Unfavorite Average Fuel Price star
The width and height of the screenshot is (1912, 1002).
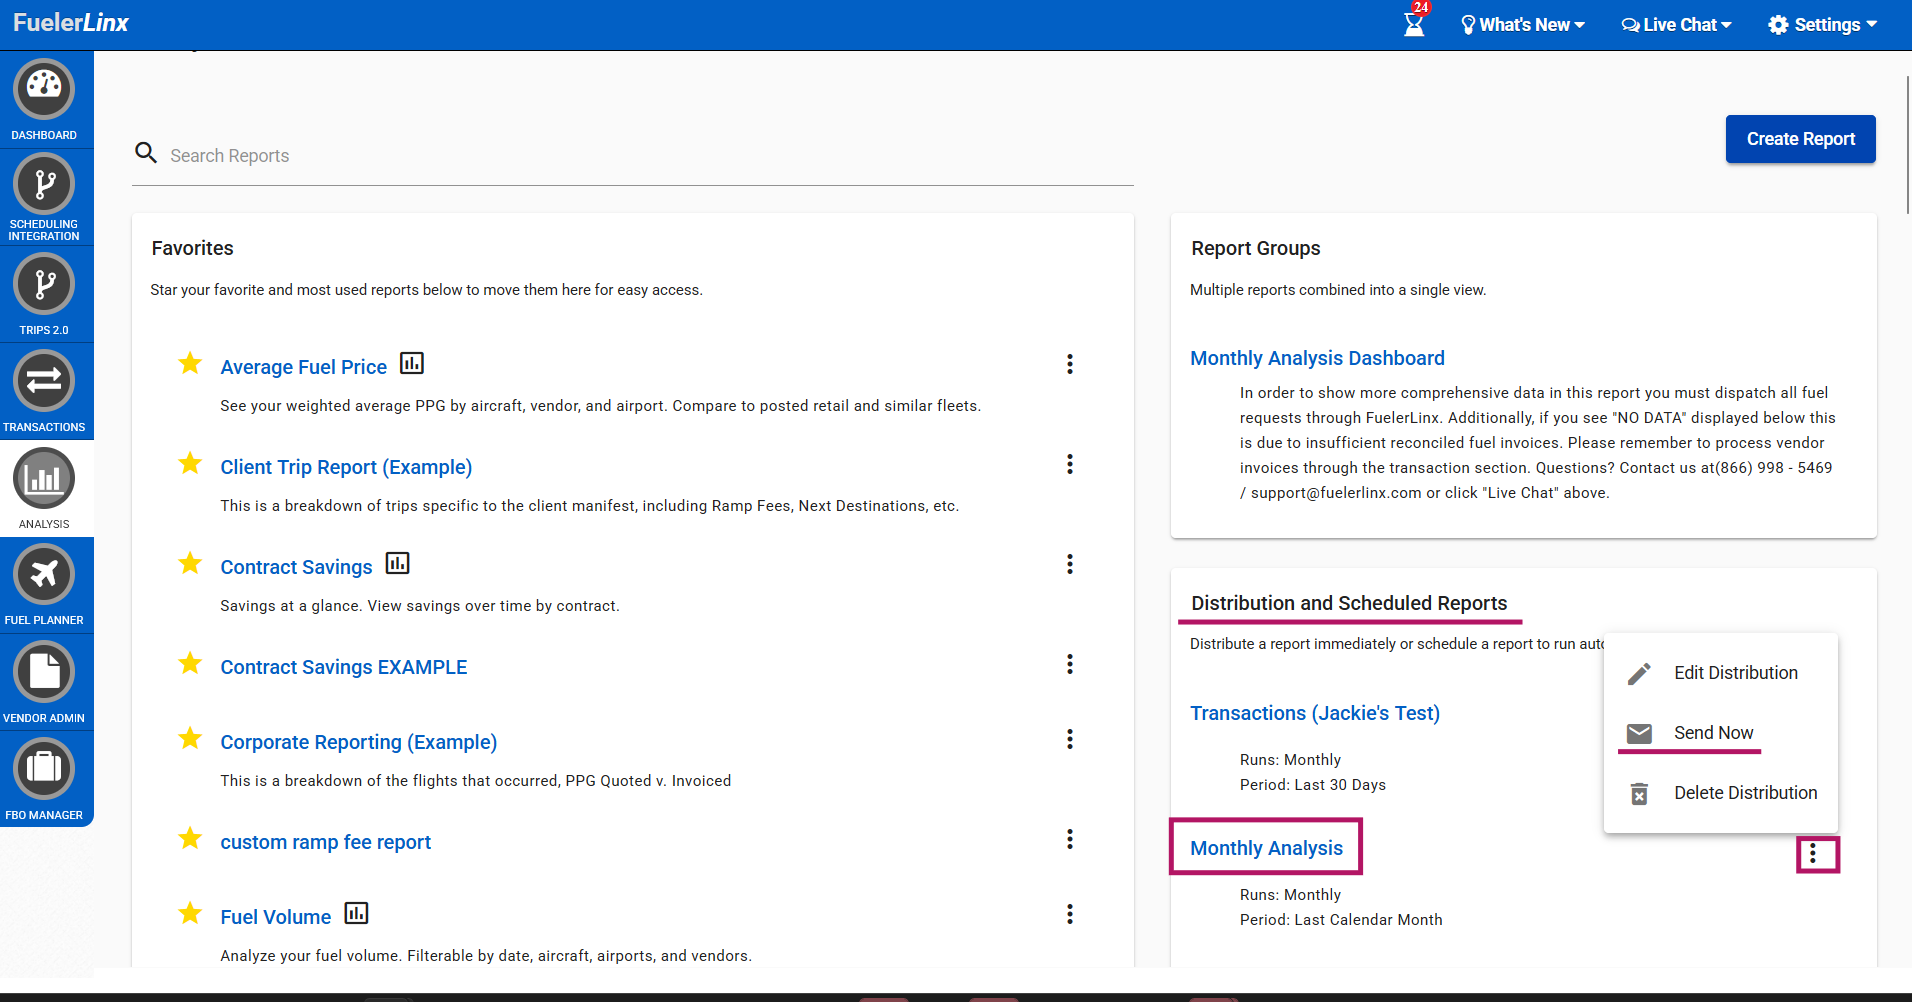pyautogui.click(x=190, y=363)
